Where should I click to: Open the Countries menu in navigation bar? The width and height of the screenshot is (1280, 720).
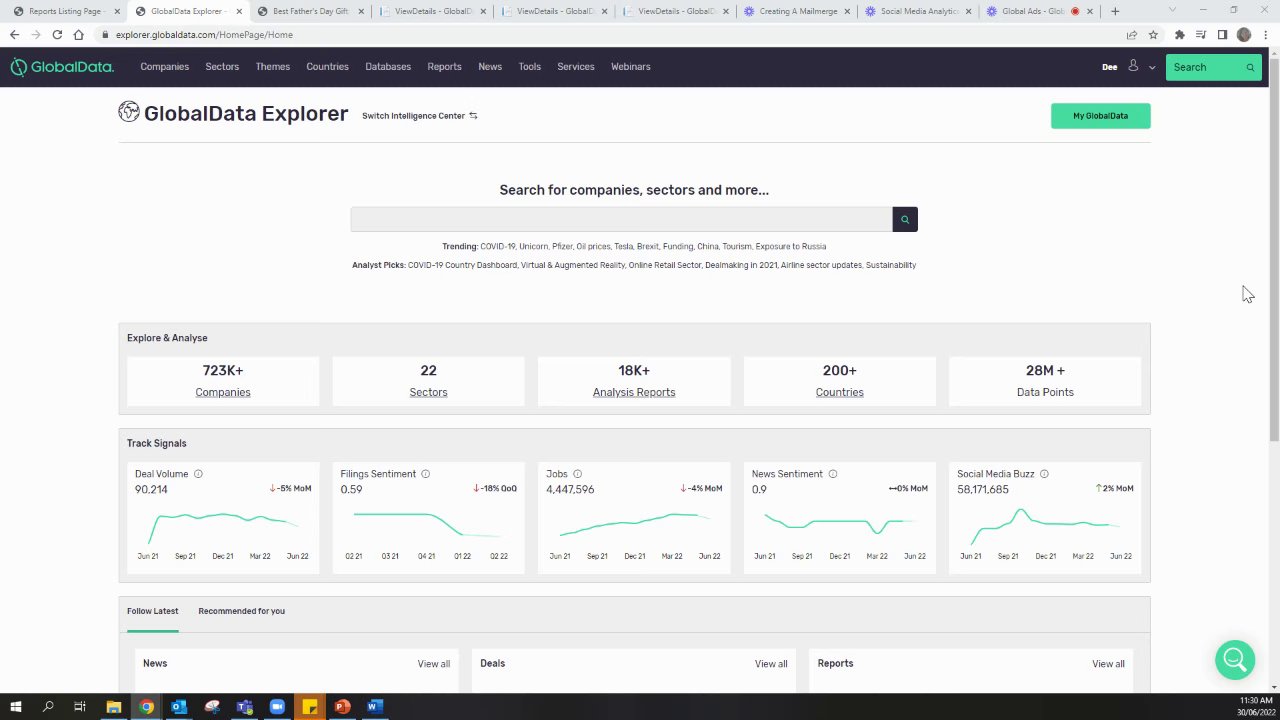(x=327, y=67)
